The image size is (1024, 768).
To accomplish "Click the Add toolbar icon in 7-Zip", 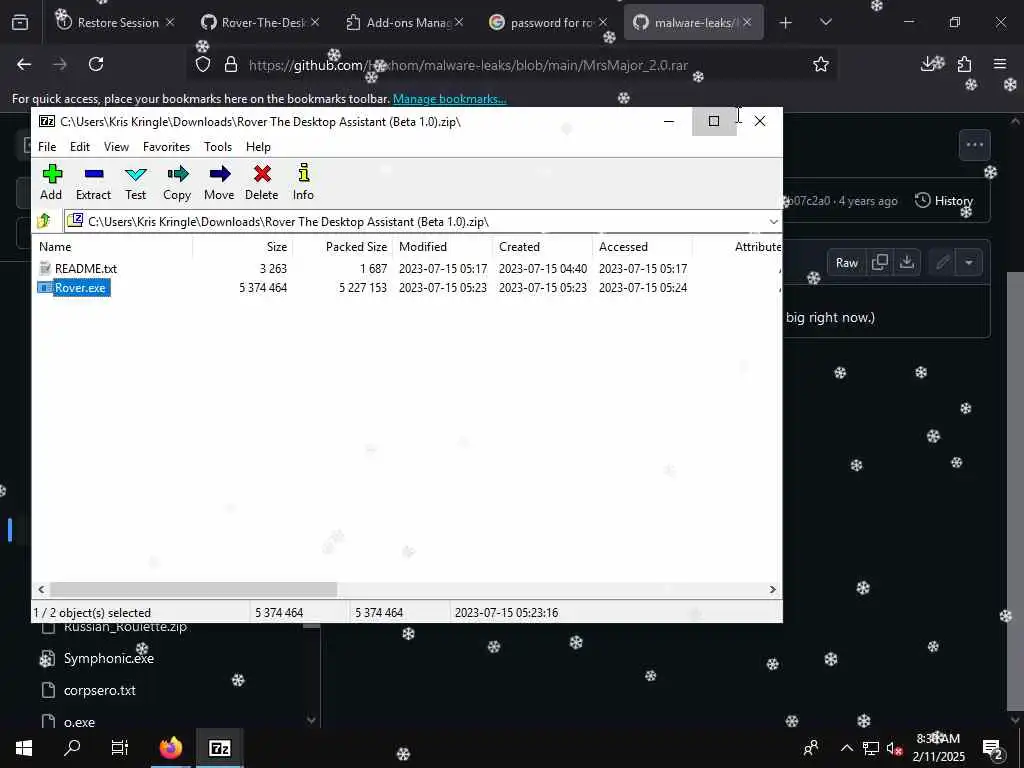I will click(x=52, y=182).
